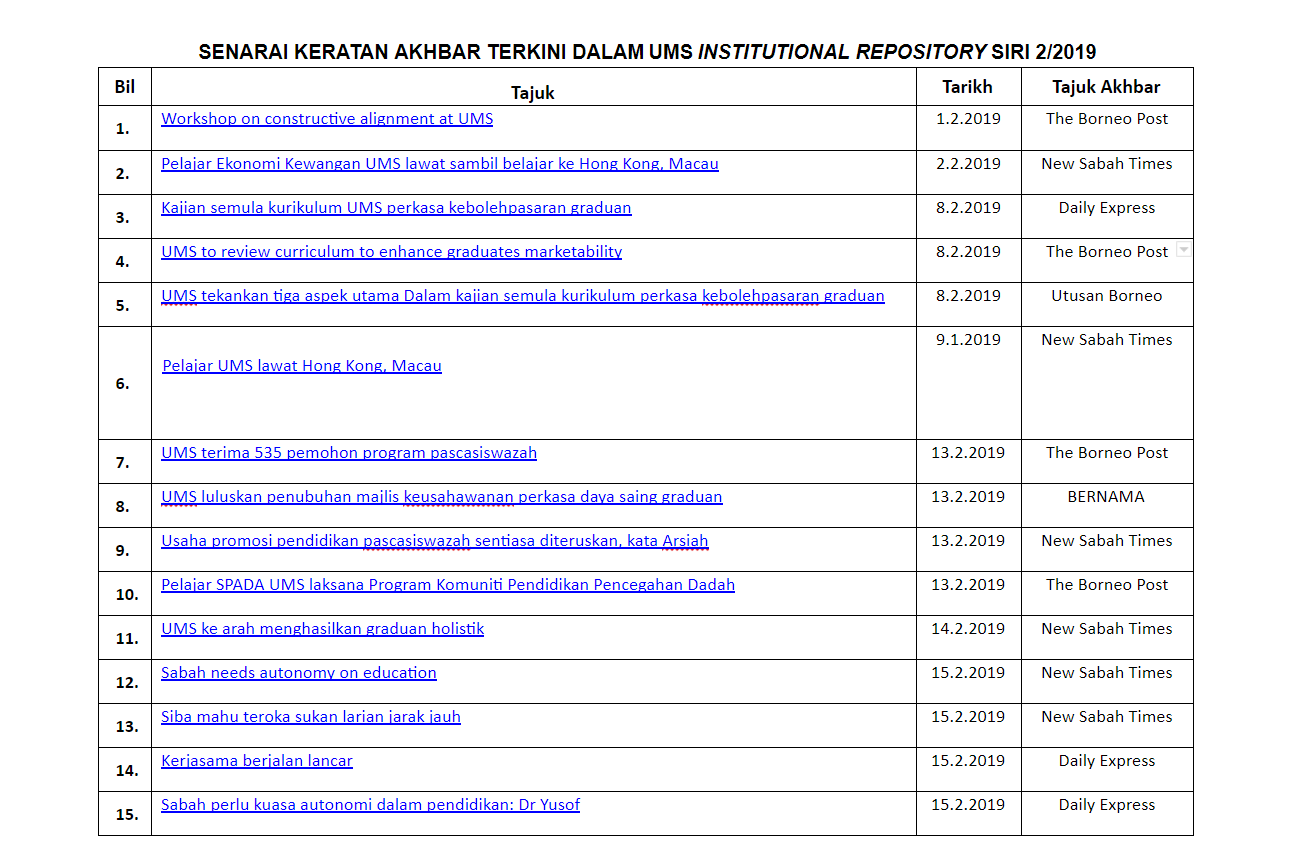Click row number 10. in Bil column
1294x852 pixels.
click(126, 594)
